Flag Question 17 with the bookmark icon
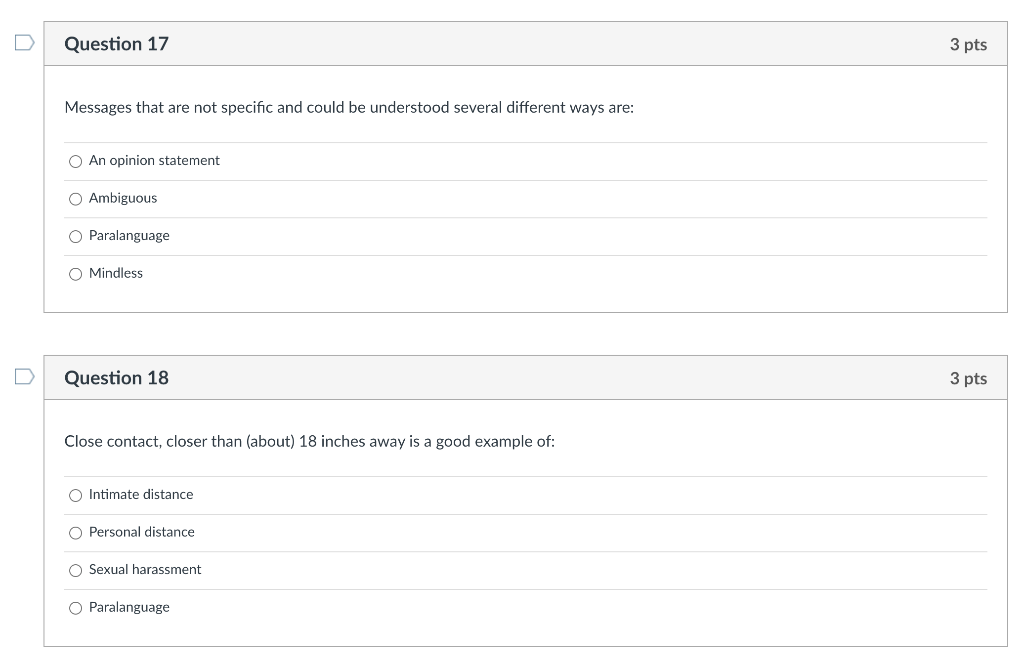The image size is (1024, 665). click(x=24, y=43)
